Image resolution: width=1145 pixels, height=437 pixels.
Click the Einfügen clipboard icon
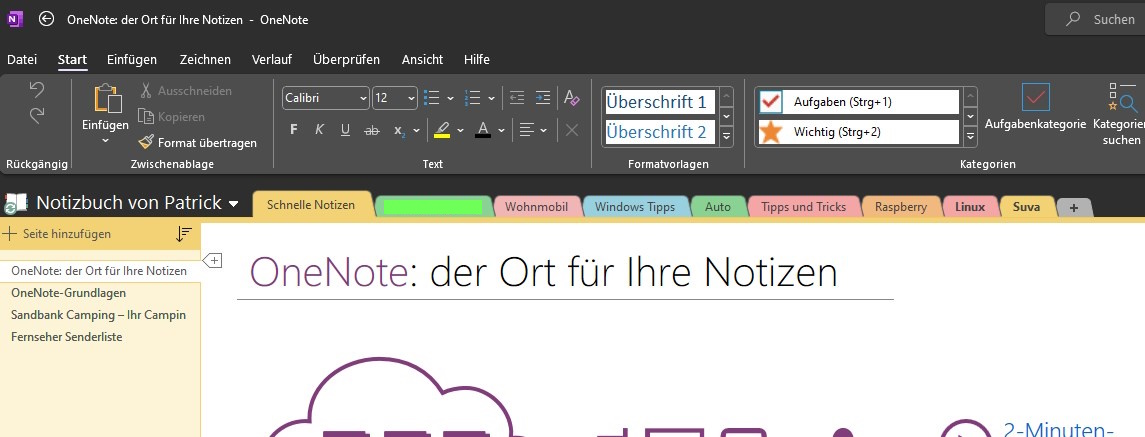[107, 99]
